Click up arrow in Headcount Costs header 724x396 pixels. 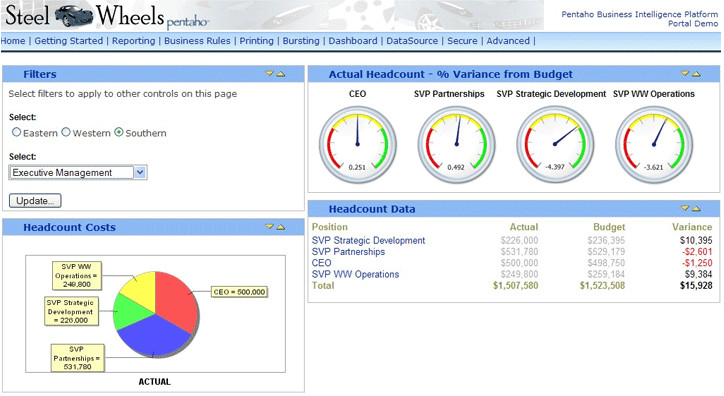tap(281, 227)
